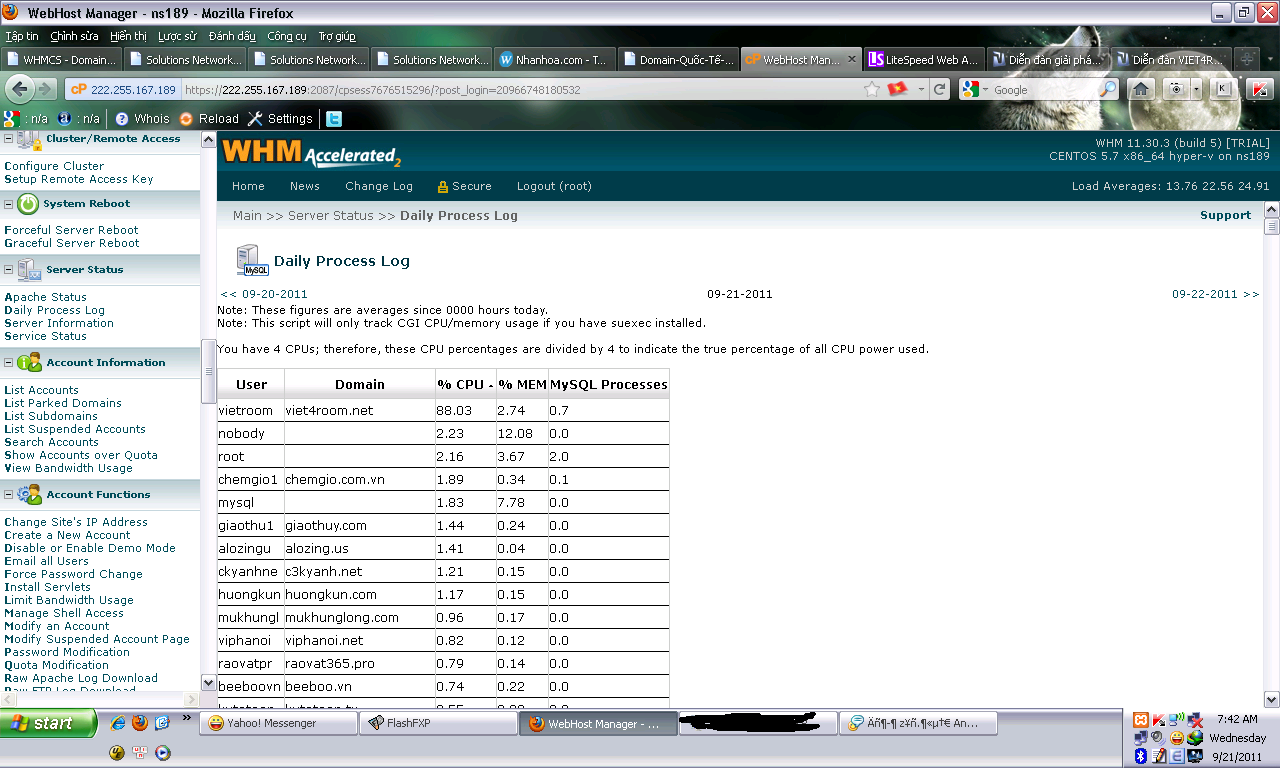Open the address bar history dropdown arrow
1280x768 pixels.
coord(919,89)
